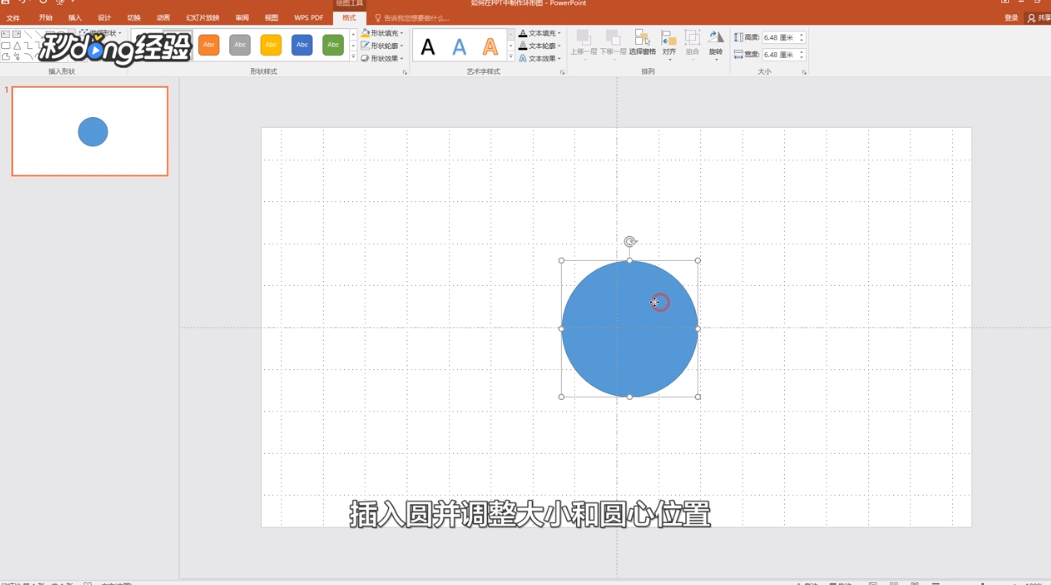1051x585 pixels.
Task: Adjust the width value stepper arrows
Action: [802, 54]
